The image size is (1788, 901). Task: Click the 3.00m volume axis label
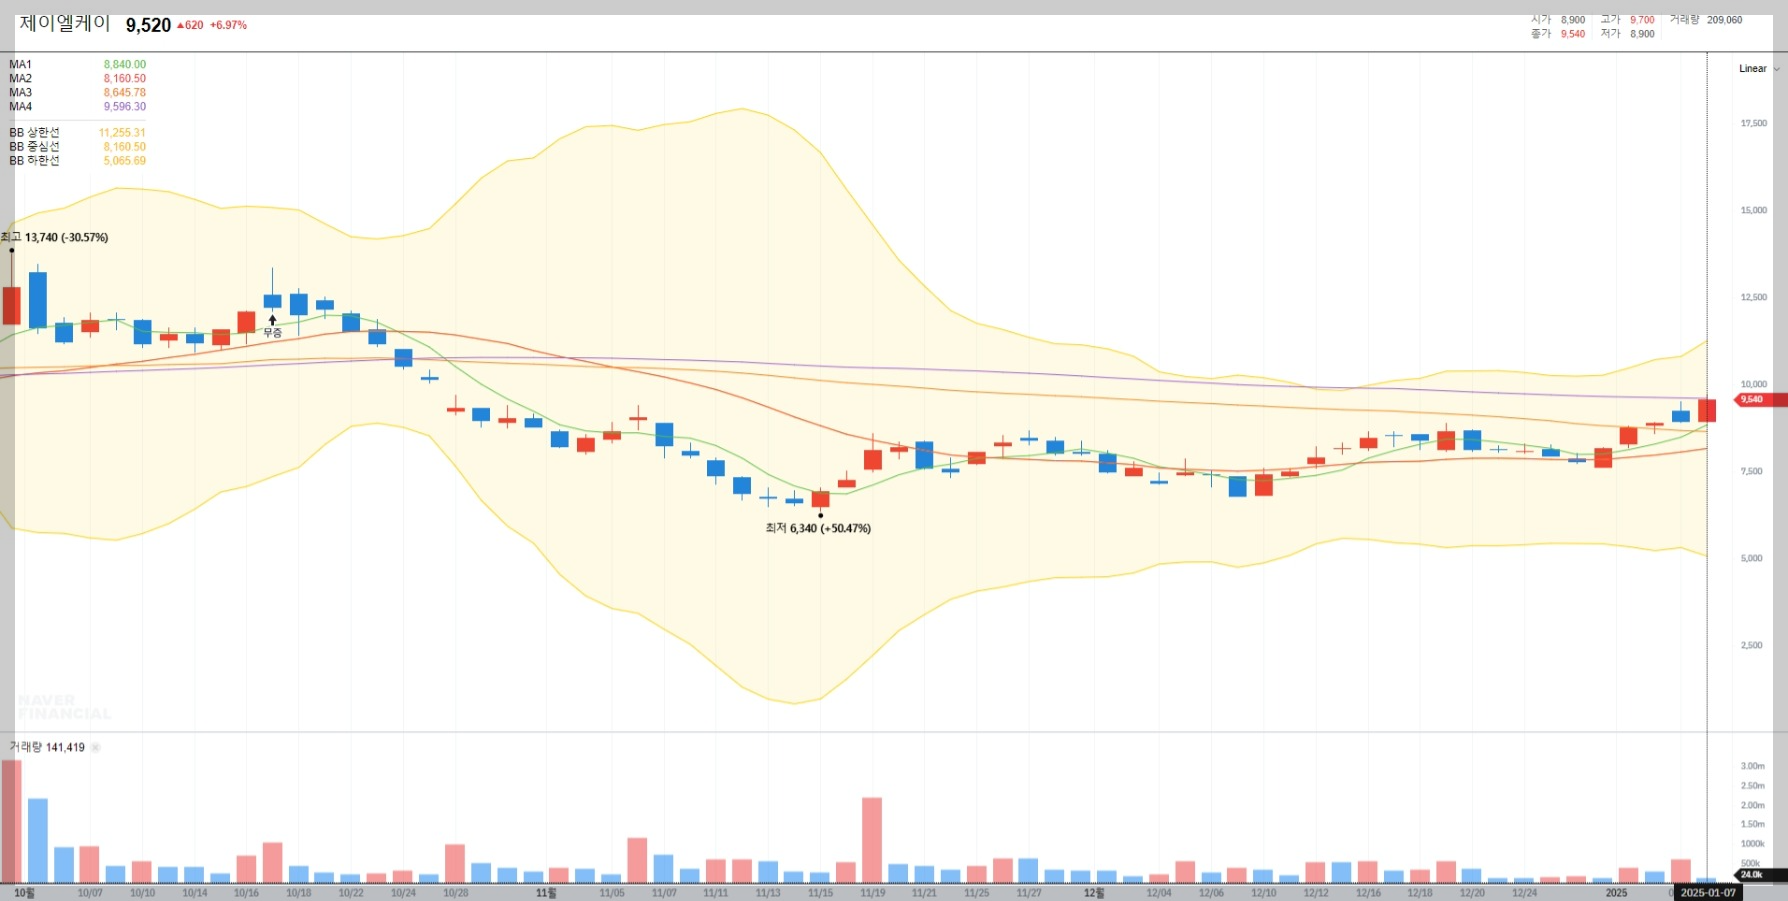point(1752,767)
